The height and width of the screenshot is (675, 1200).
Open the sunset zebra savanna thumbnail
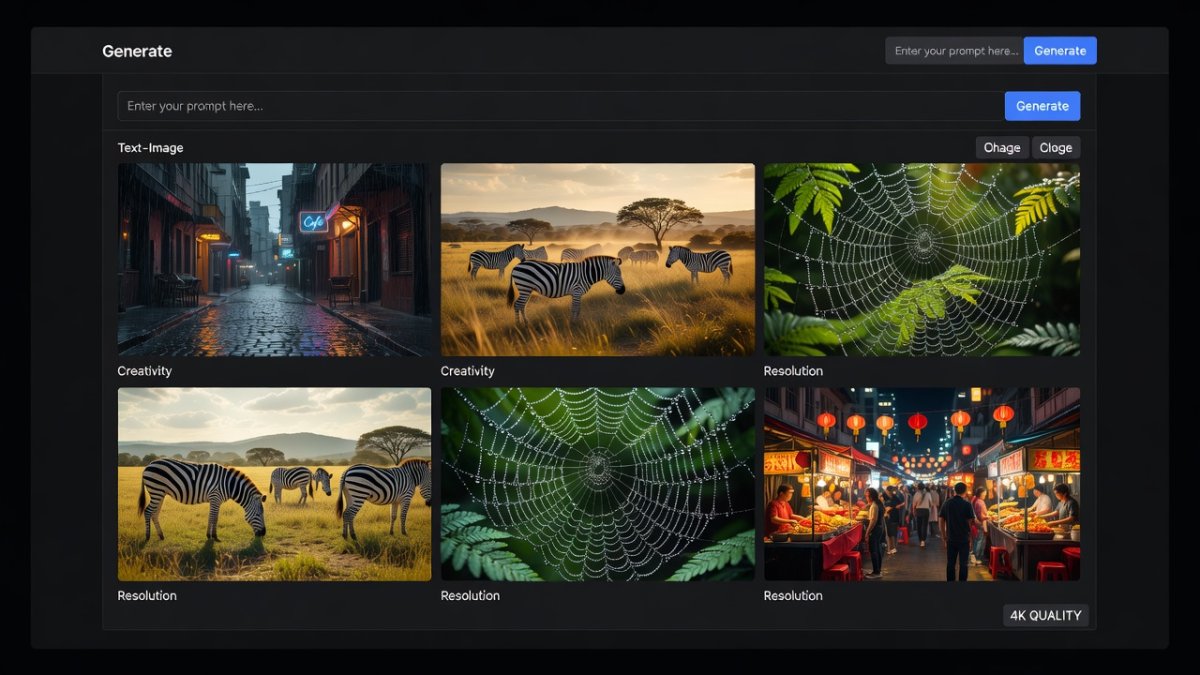click(598, 260)
